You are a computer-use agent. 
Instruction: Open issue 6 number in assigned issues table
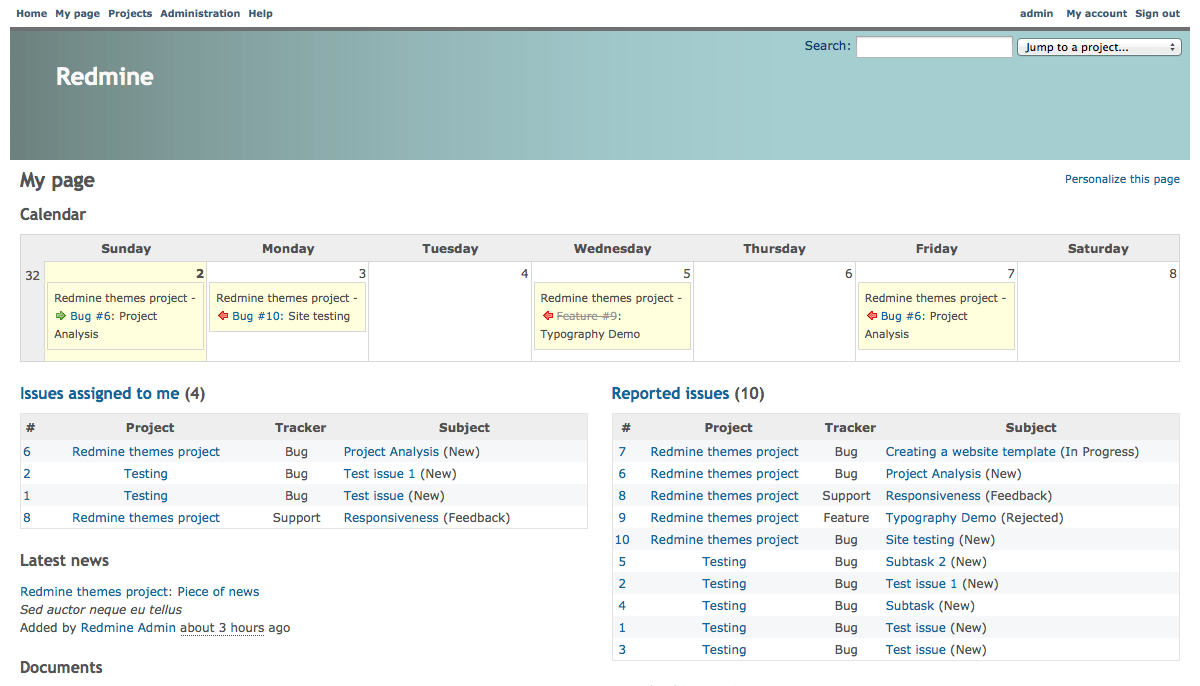click(x=27, y=452)
